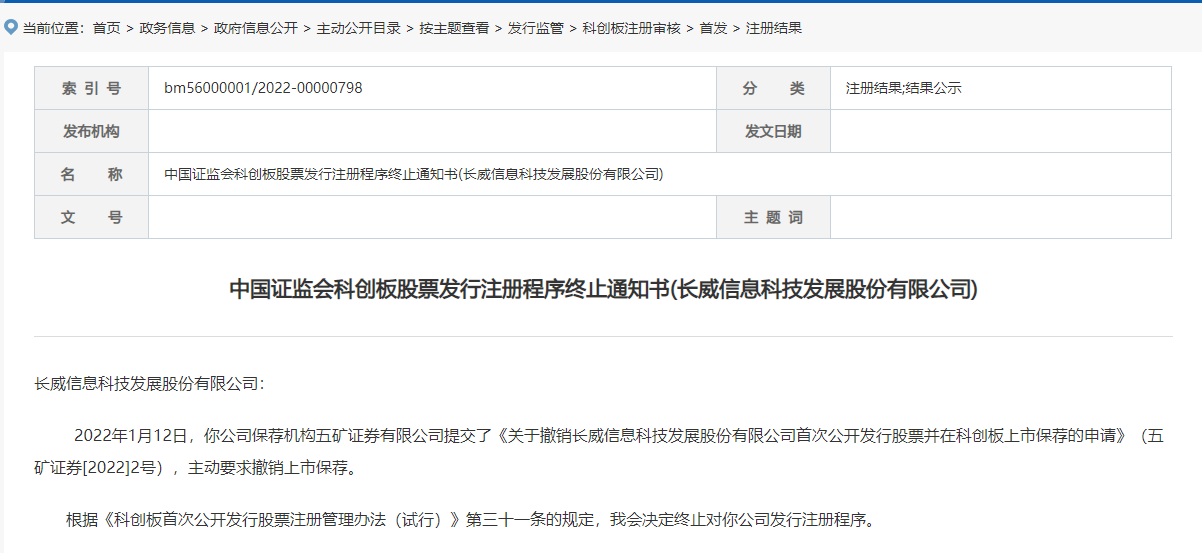Click the 首发 breadcrumb link

coord(713,28)
